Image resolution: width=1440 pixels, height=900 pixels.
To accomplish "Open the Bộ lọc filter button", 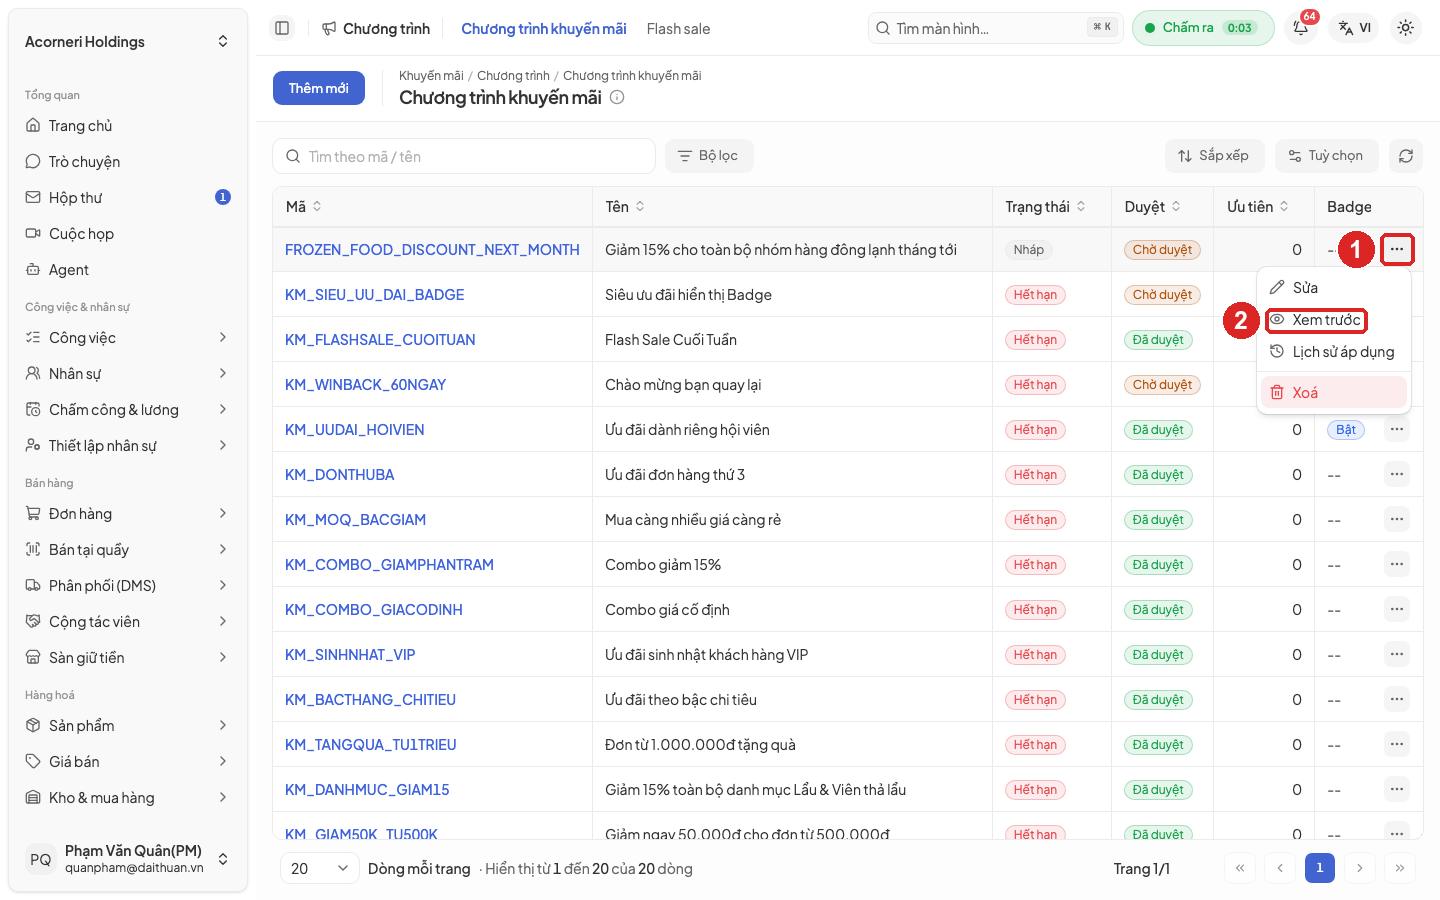I will pos(709,156).
